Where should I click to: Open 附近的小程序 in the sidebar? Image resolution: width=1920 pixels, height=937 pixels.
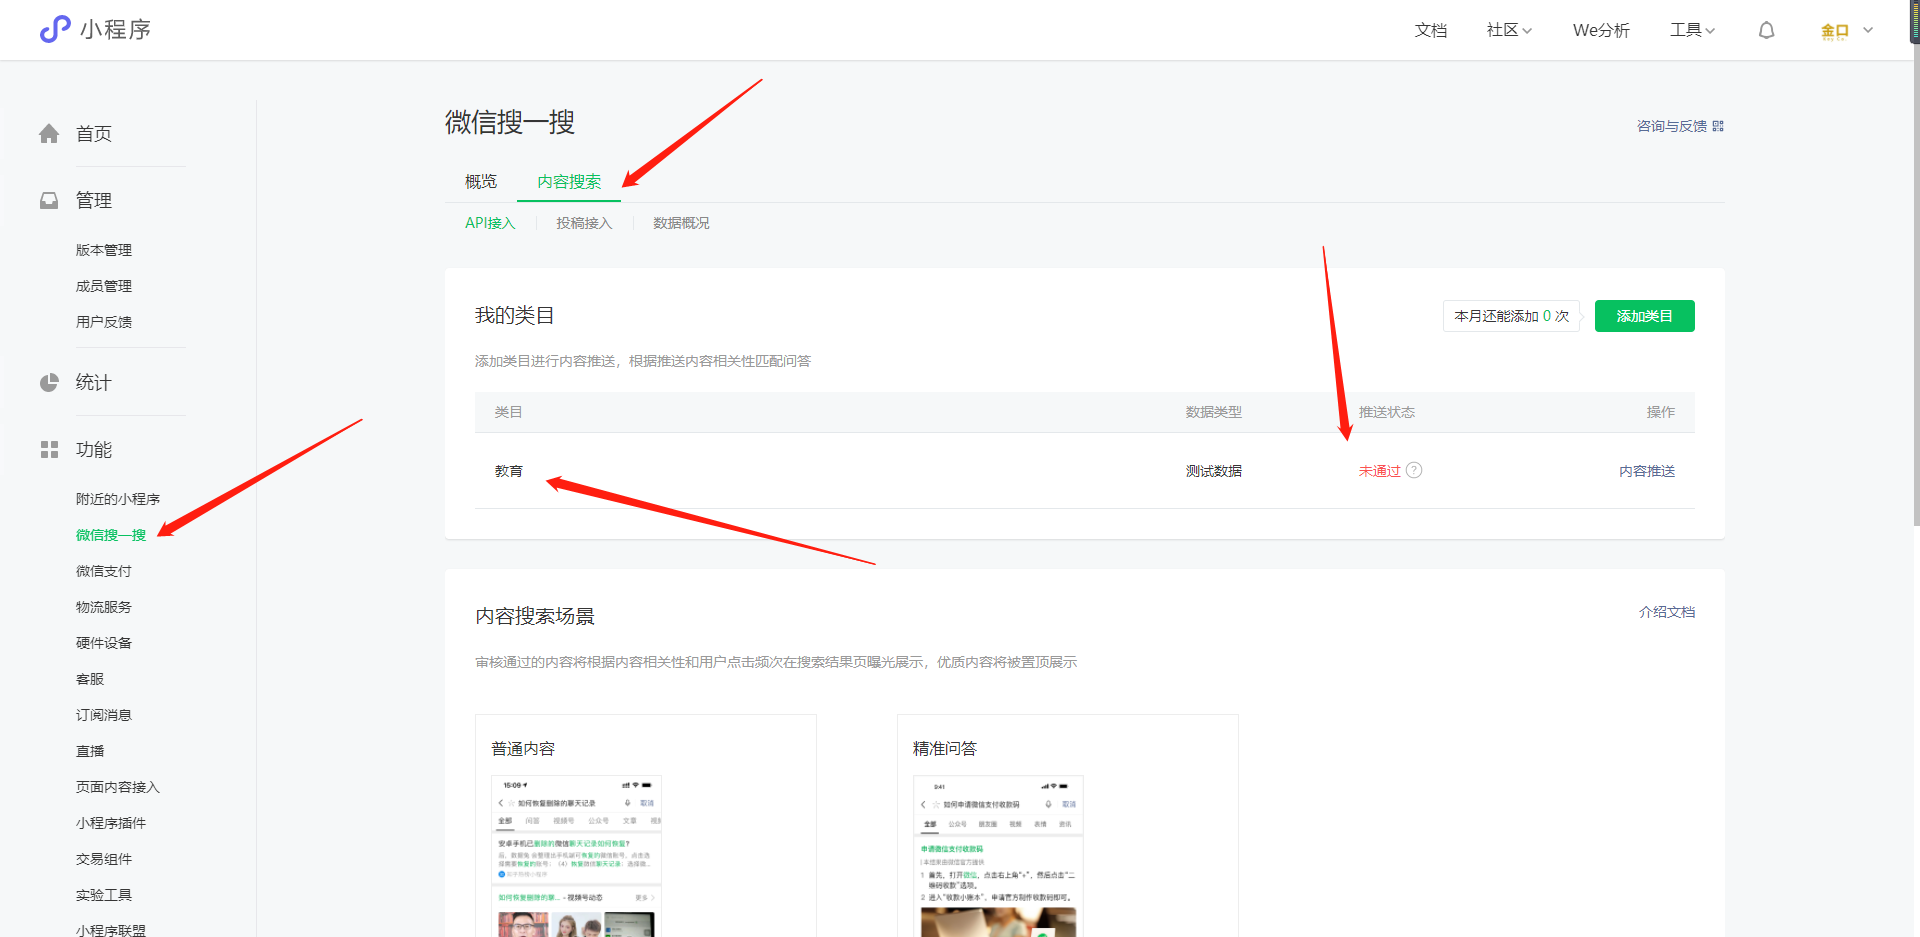[x=118, y=499]
